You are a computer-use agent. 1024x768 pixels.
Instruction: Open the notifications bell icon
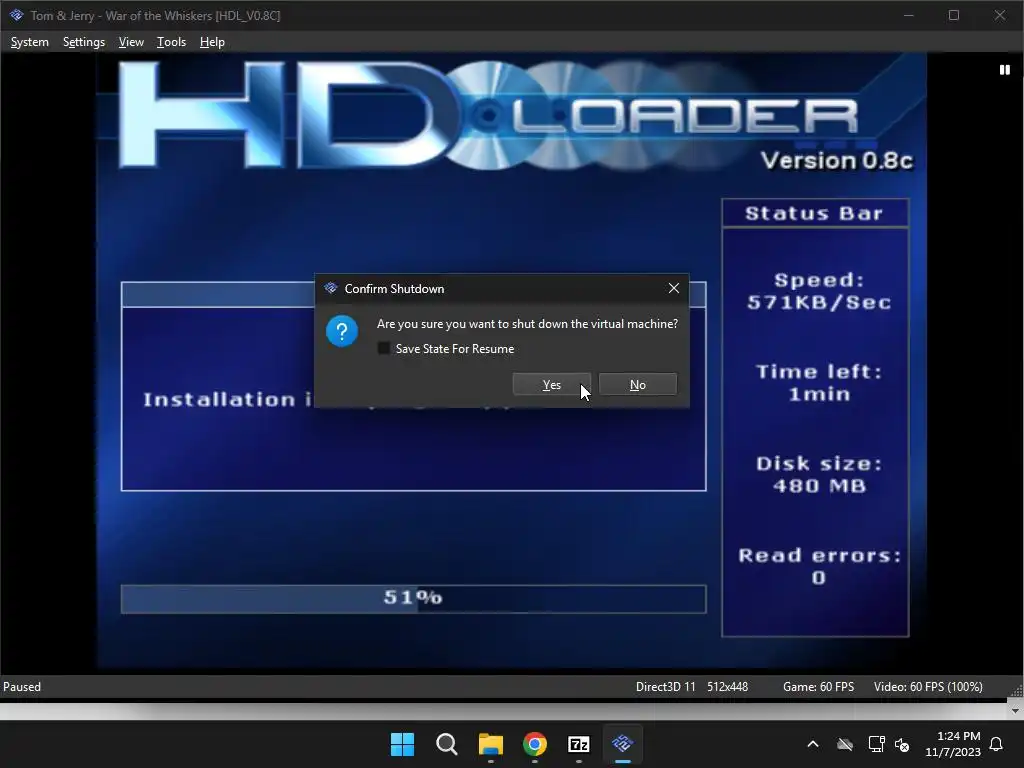(996, 744)
